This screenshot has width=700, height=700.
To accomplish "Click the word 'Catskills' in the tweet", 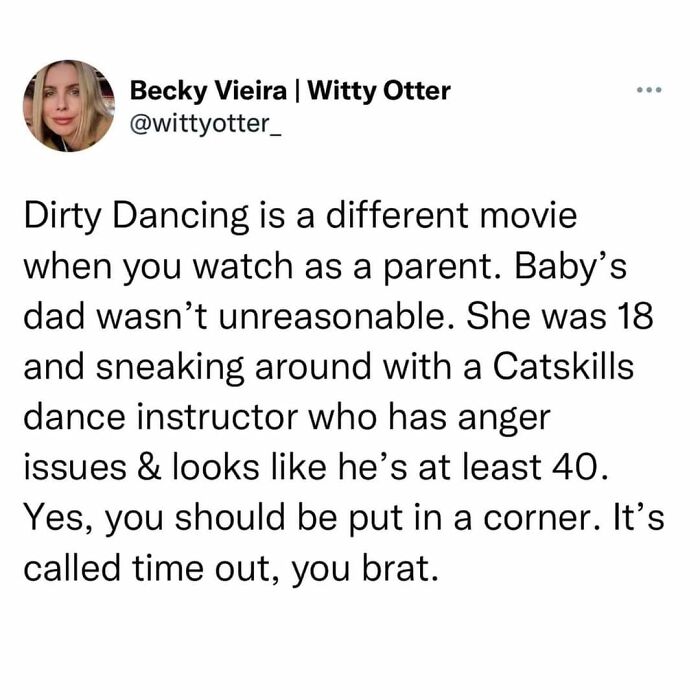I will (x=563, y=367).
